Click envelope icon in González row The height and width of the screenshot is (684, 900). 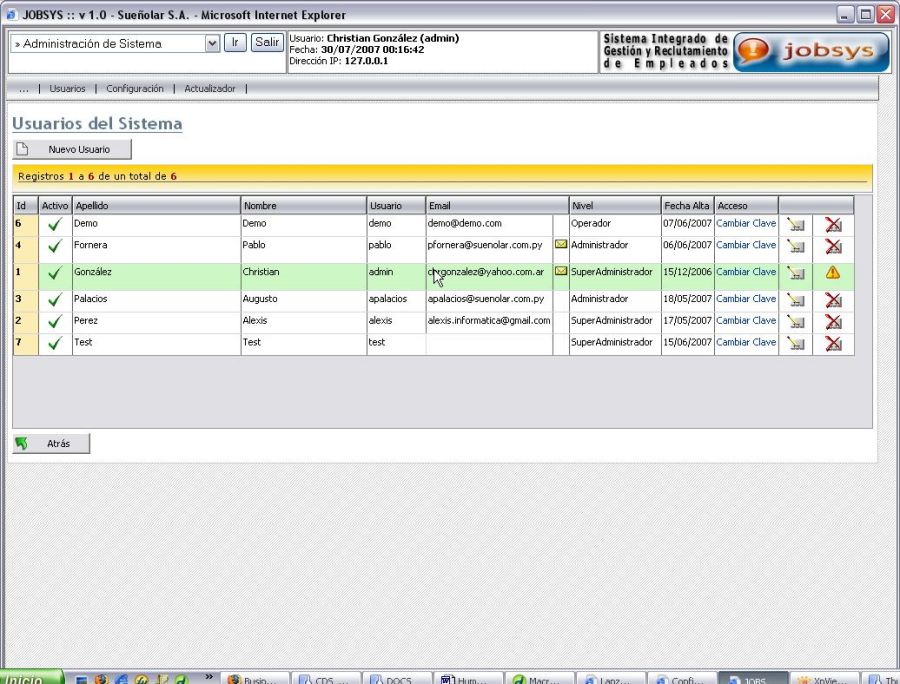(x=561, y=272)
